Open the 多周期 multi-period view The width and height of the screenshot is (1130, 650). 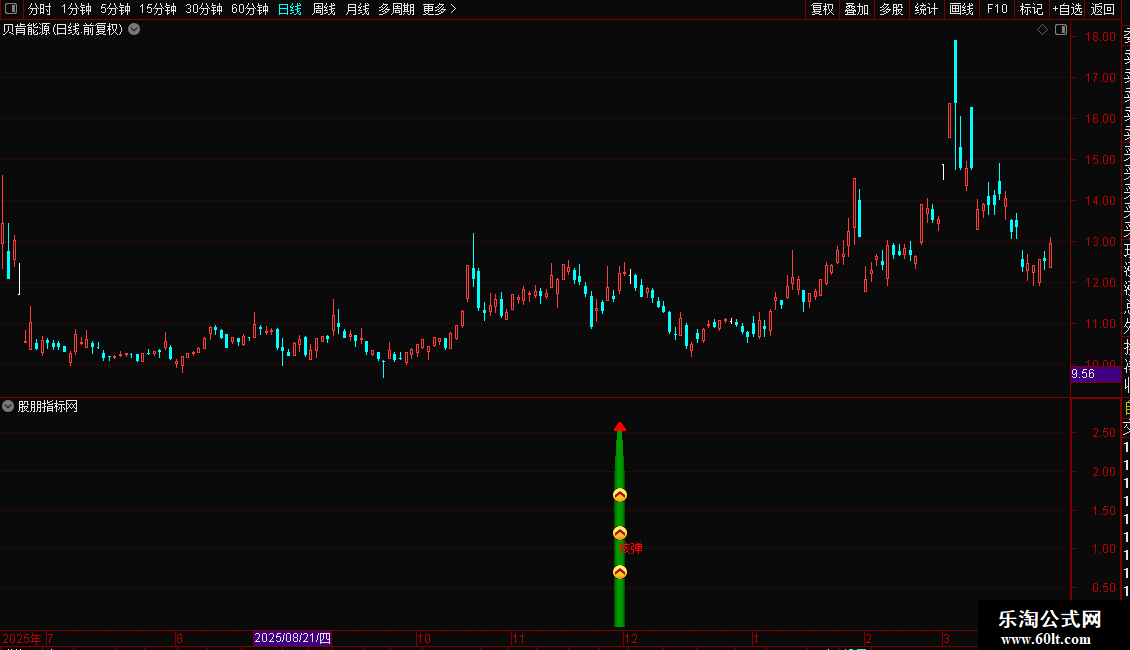tap(396, 9)
